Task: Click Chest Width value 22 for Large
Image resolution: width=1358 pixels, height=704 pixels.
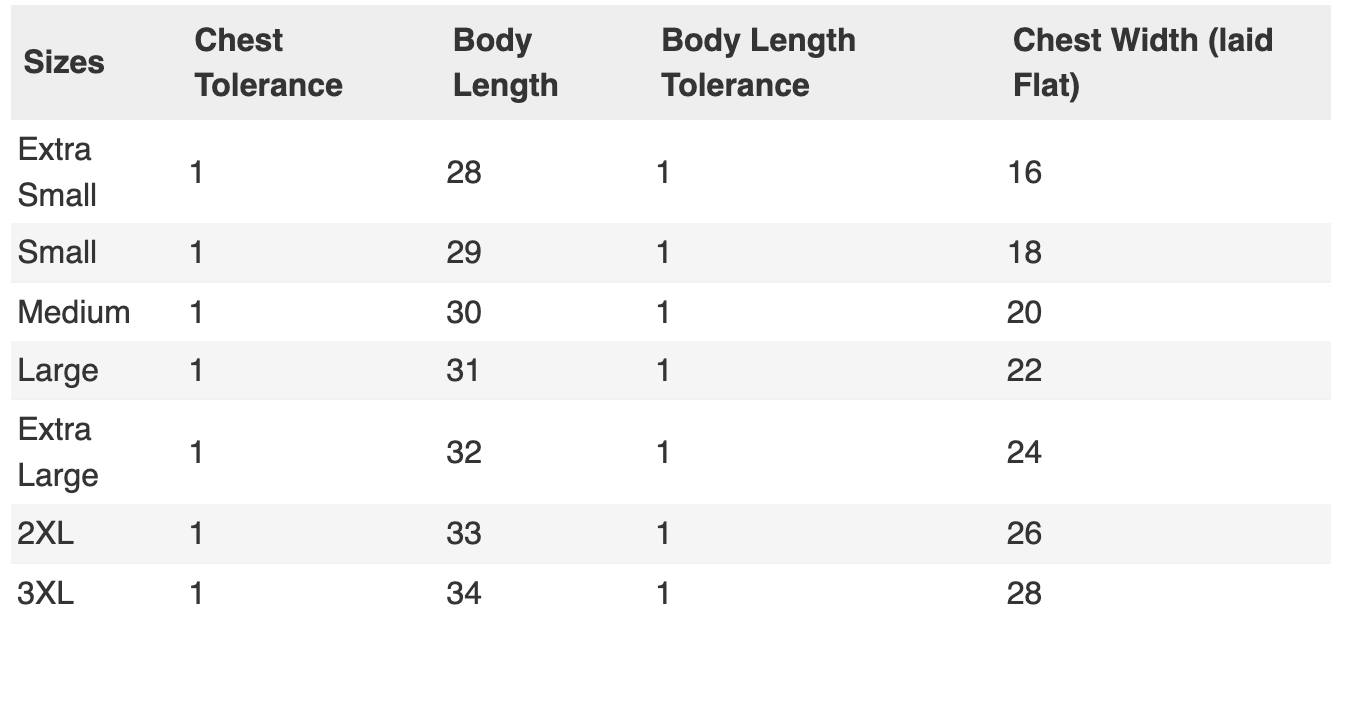Action: pyautogui.click(x=1024, y=371)
